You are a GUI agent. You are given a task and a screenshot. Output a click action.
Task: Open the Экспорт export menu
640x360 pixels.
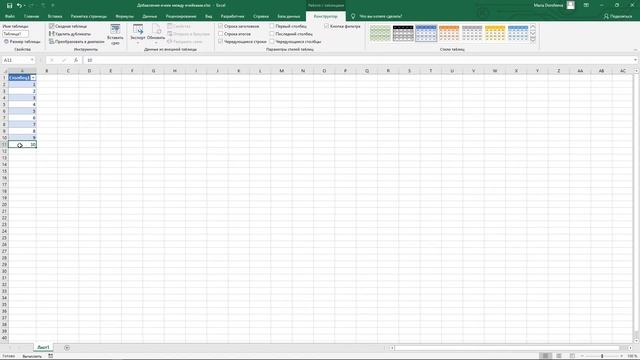[138, 34]
